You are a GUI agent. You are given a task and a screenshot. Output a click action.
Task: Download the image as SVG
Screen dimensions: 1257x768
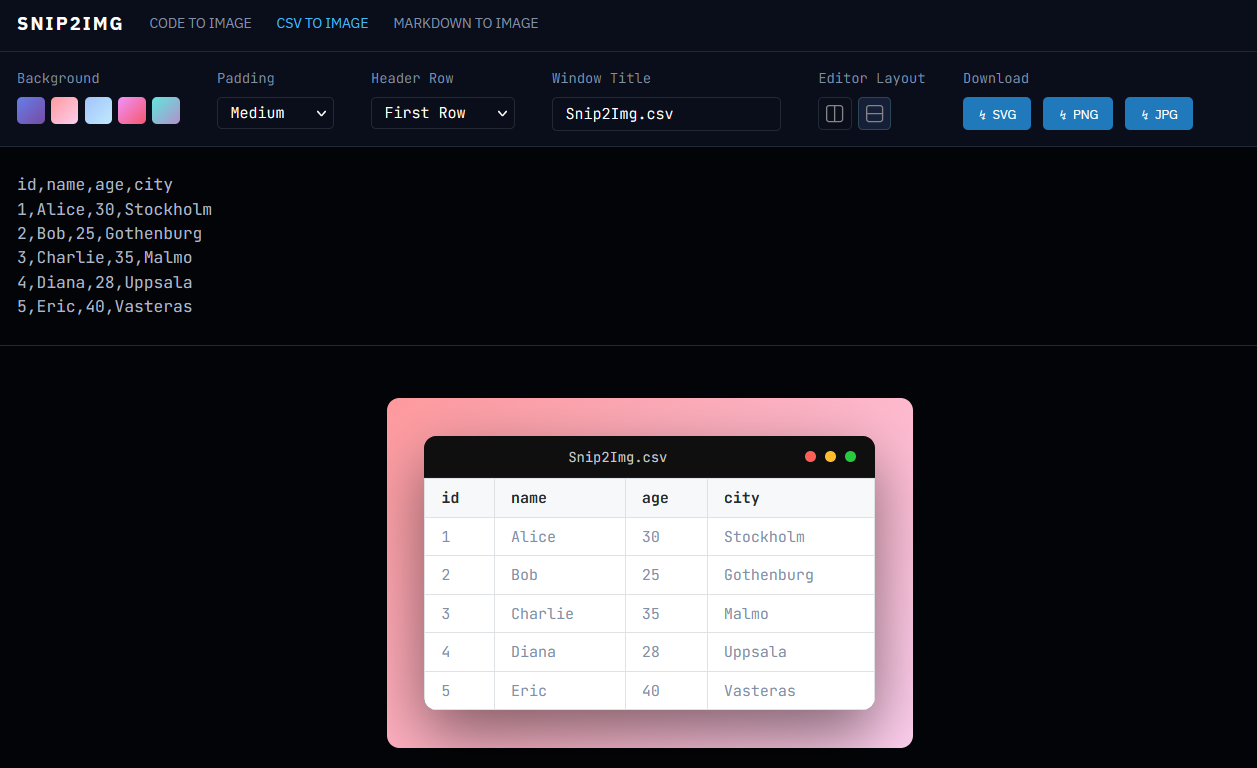(996, 114)
